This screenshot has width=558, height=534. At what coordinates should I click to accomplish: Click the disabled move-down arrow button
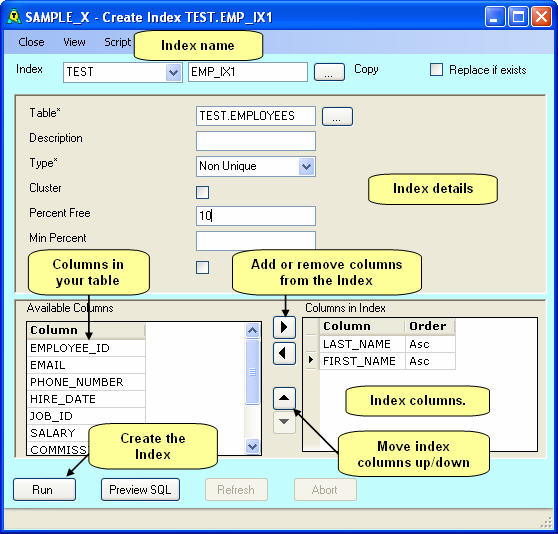click(284, 422)
